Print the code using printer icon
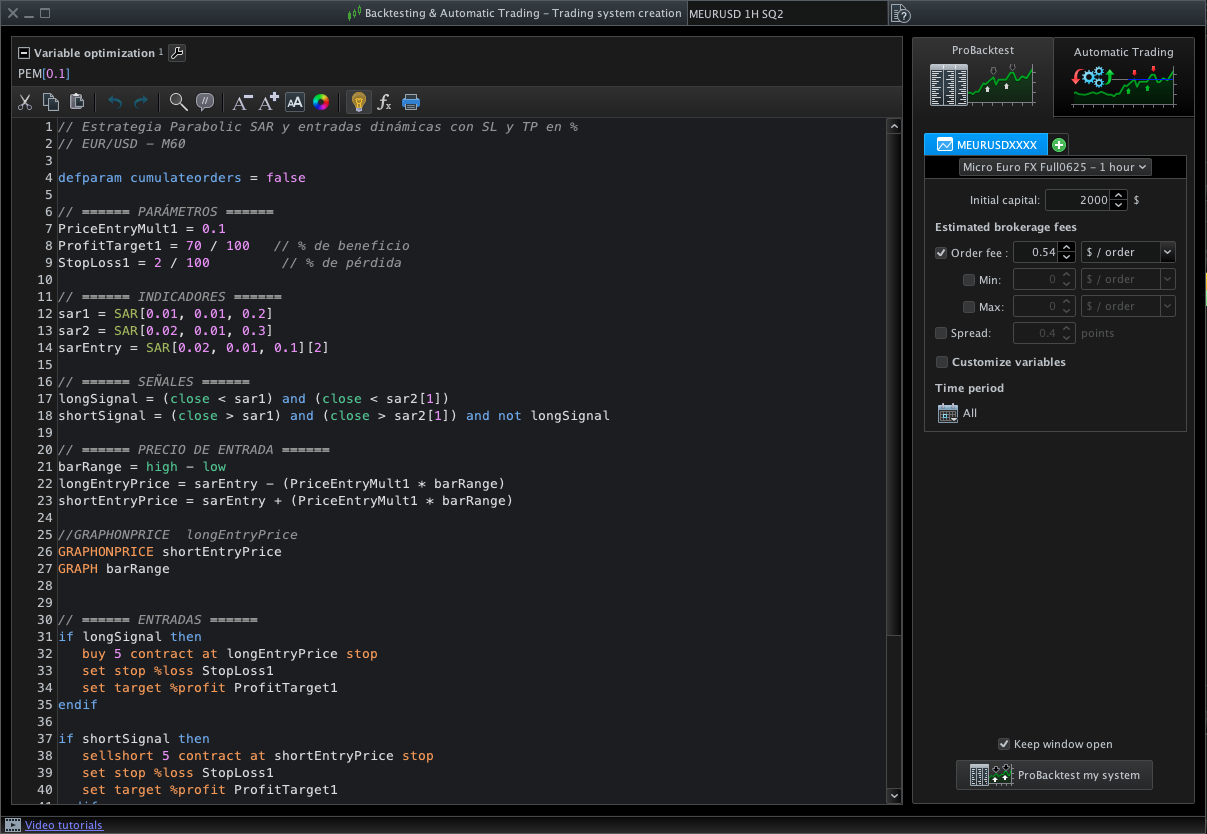Image resolution: width=1207 pixels, height=834 pixels. click(x=411, y=102)
